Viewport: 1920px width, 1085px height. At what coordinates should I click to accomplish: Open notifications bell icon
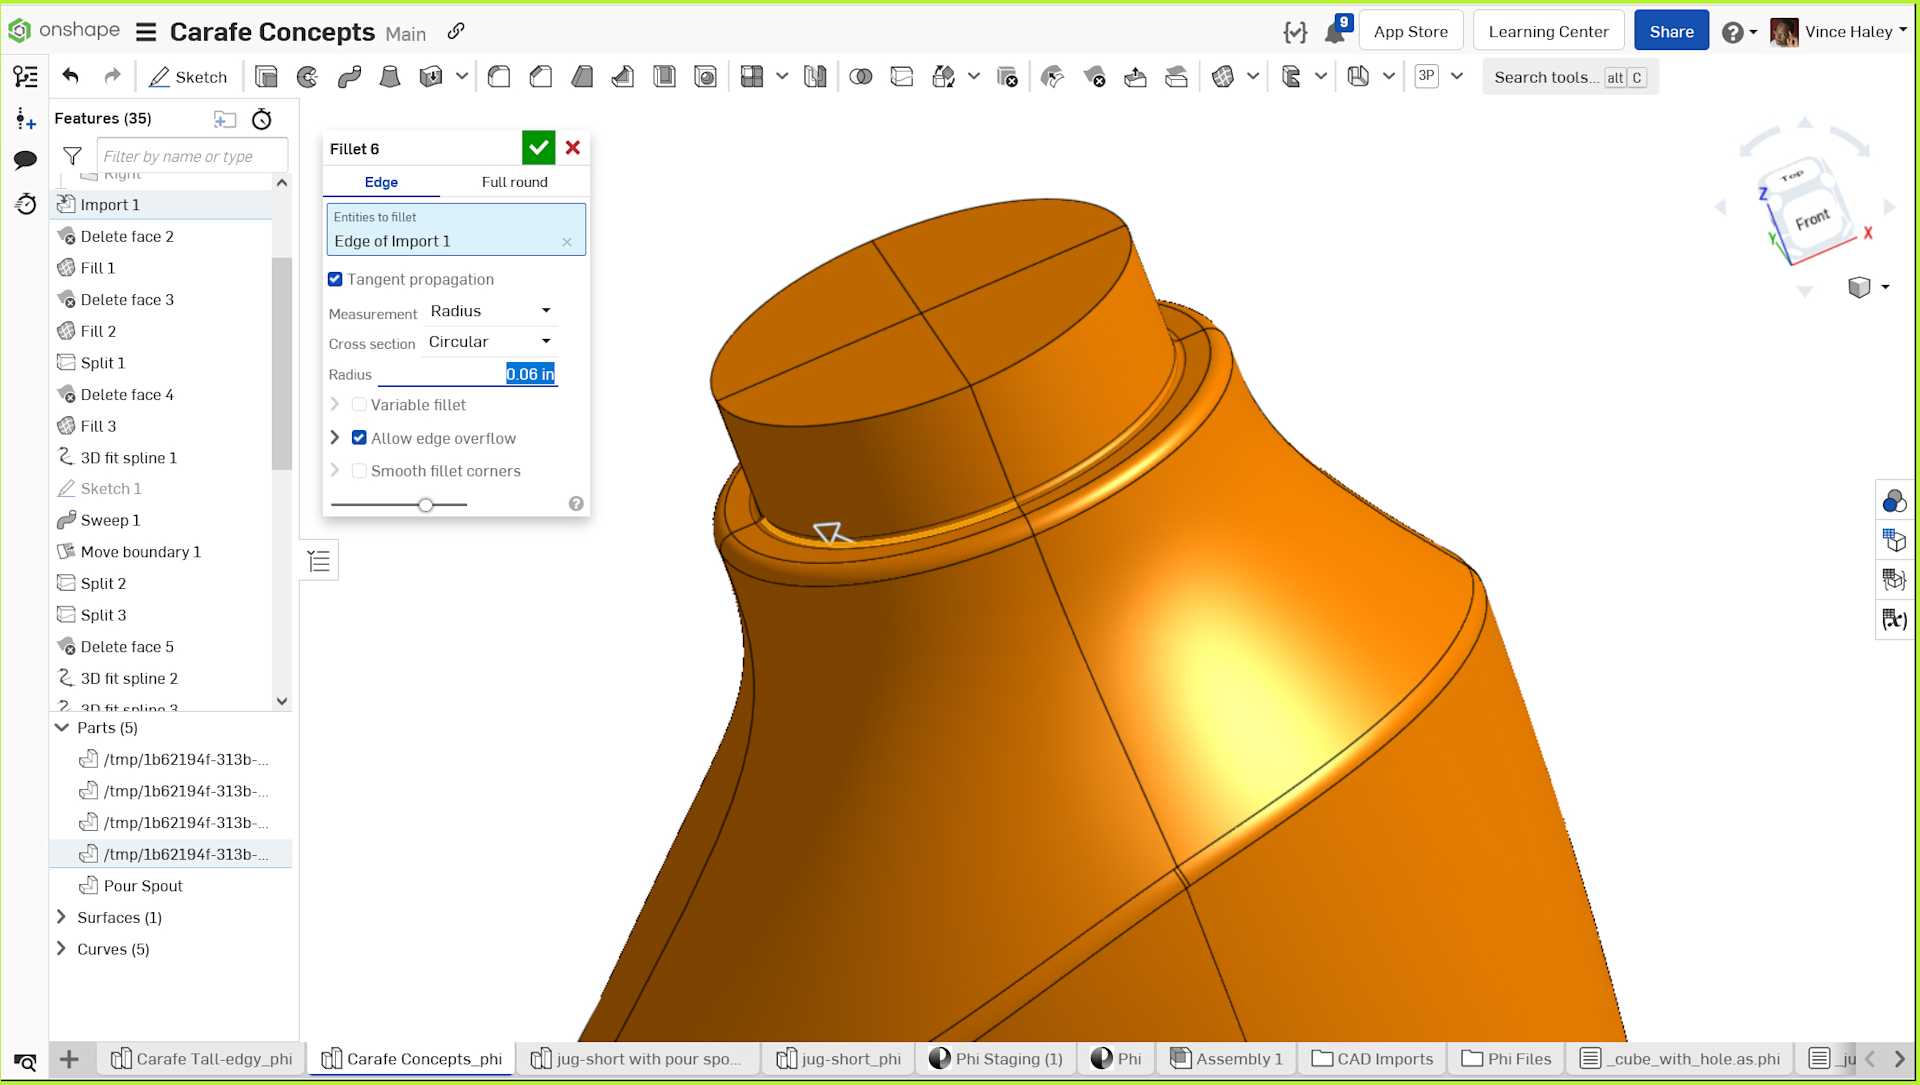(x=1334, y=32)
